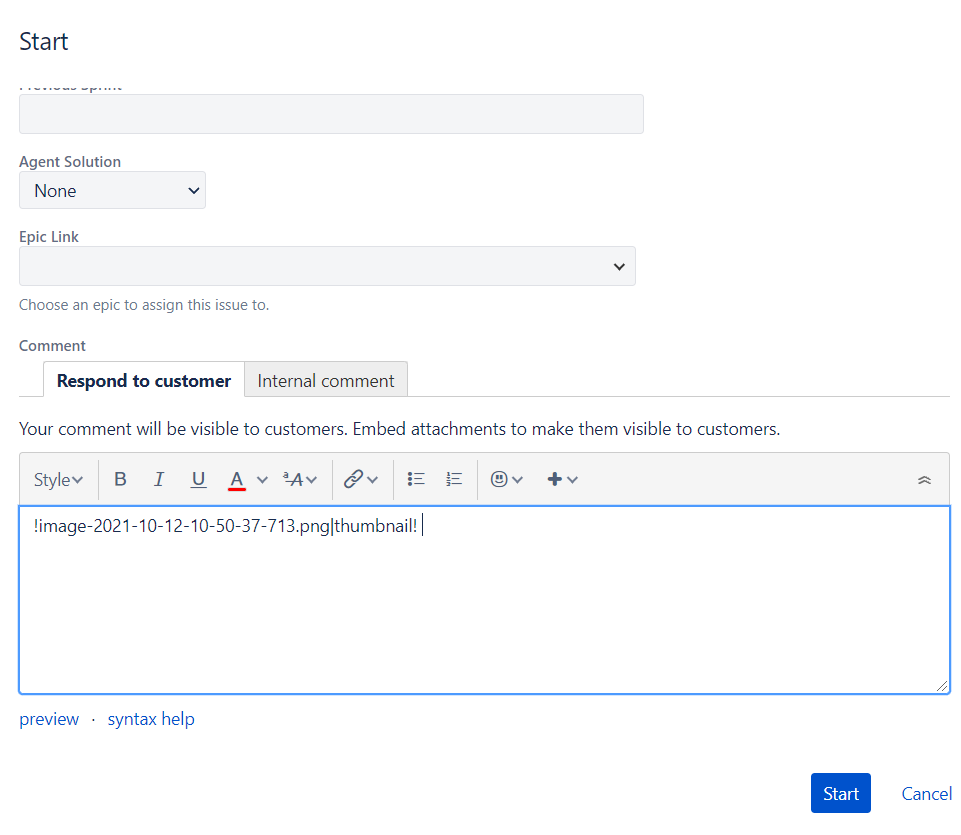The height and width of the screenshot is (835, 961).
Task: Collapse the editor toolbar with double-chevron
Action: point(924,479)
